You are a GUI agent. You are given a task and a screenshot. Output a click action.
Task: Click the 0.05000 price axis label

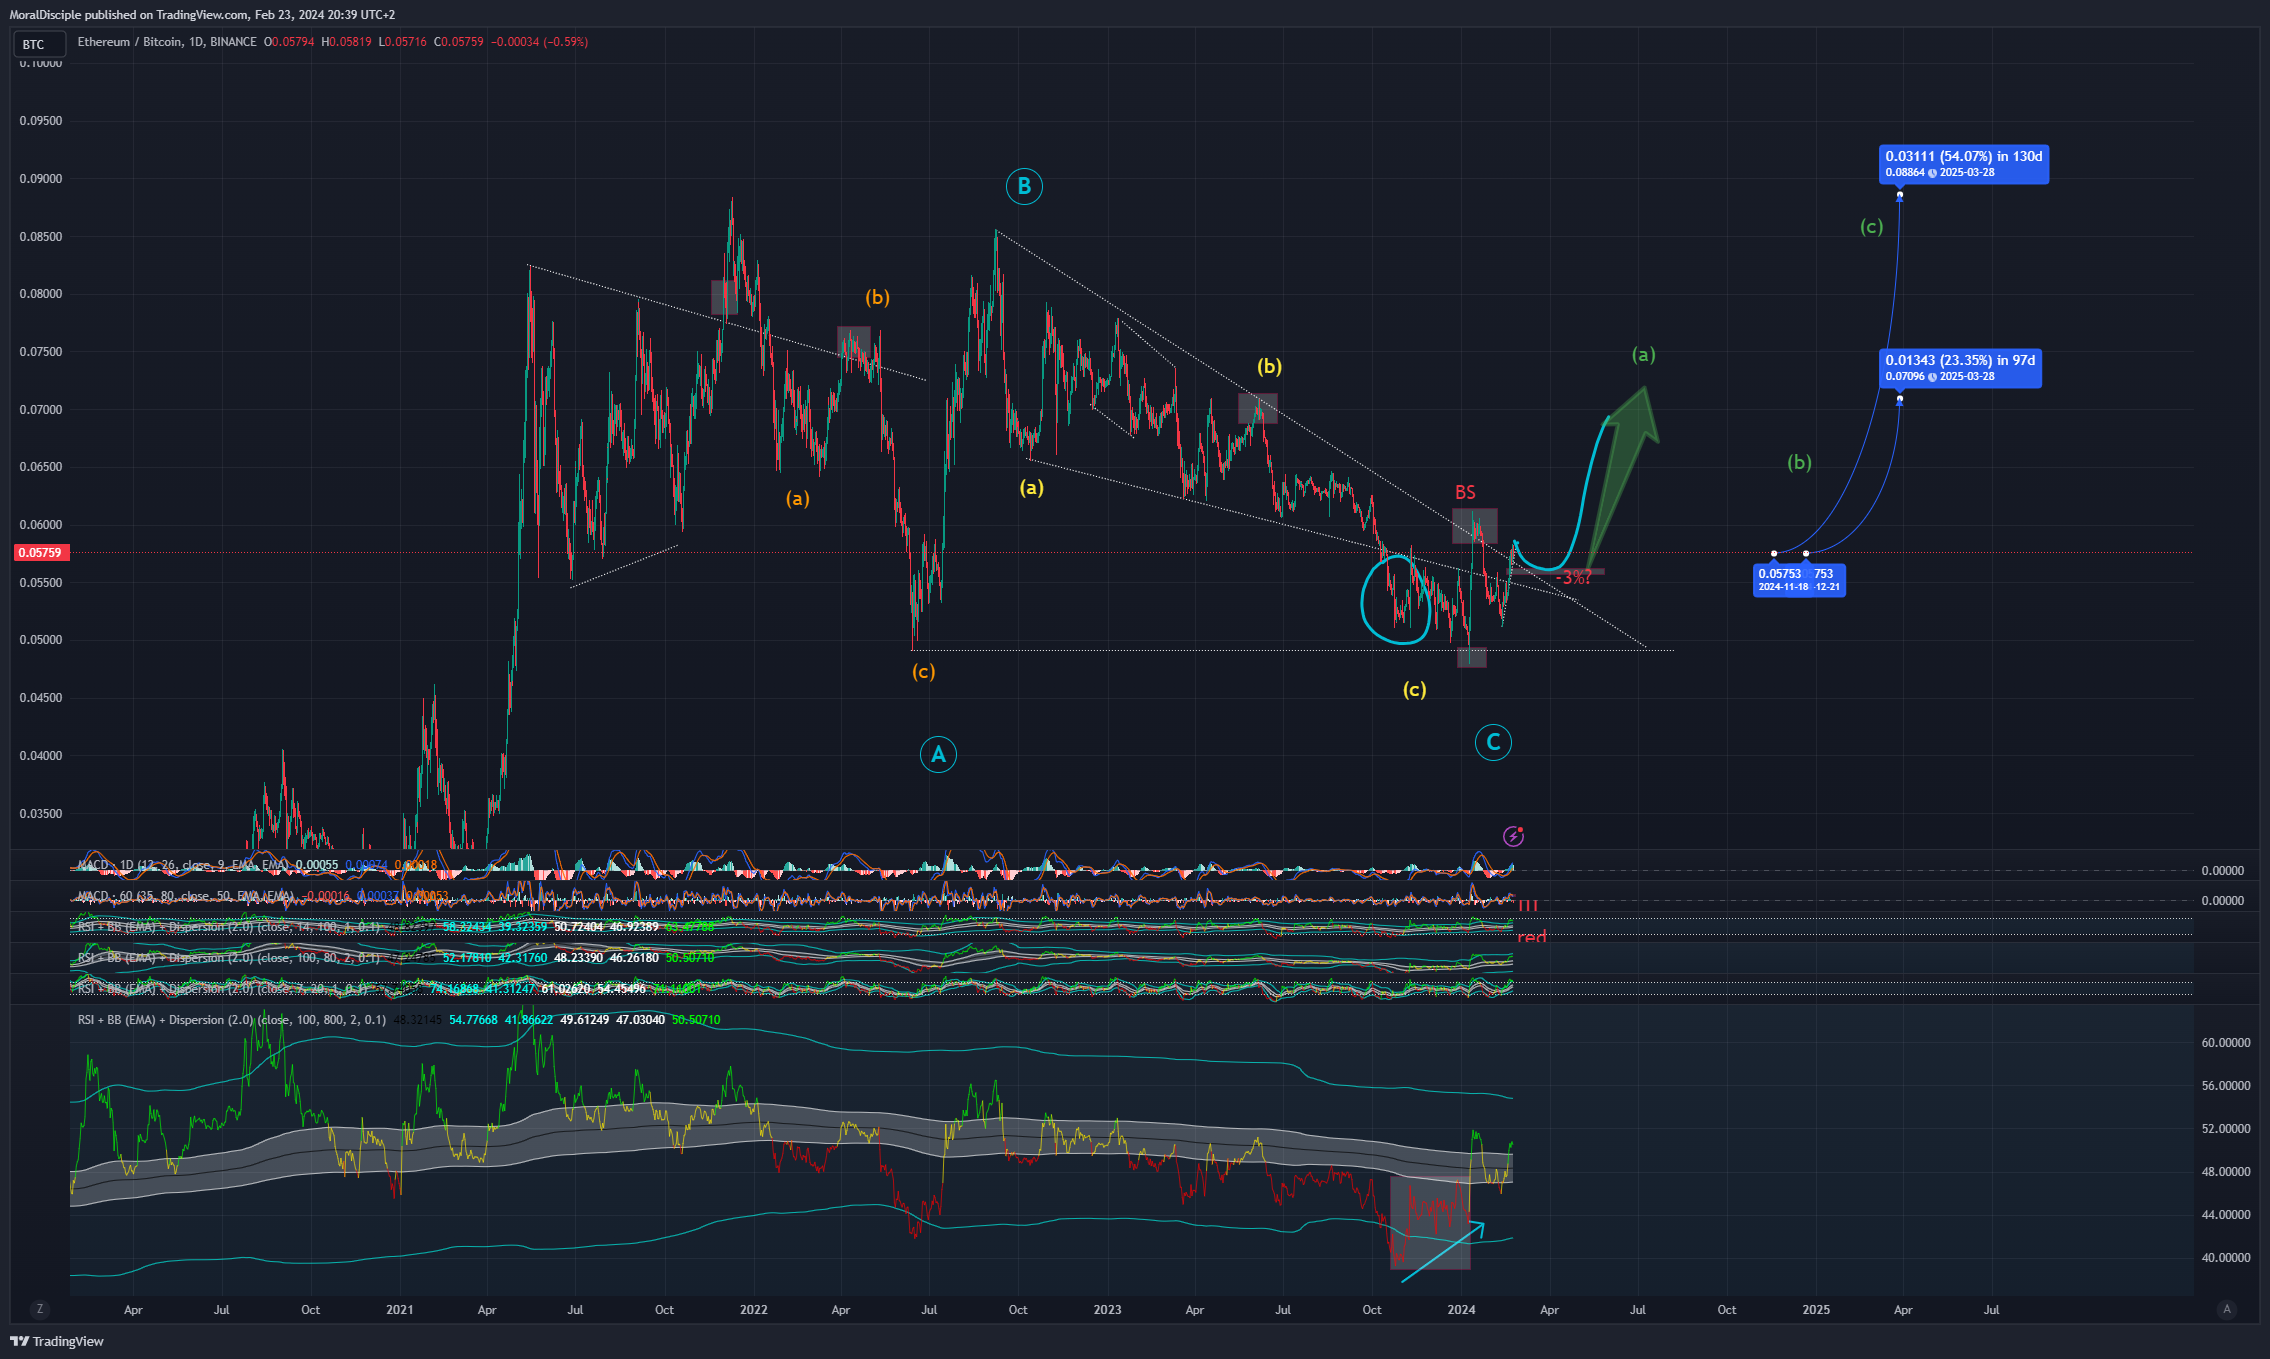point(40,640)
